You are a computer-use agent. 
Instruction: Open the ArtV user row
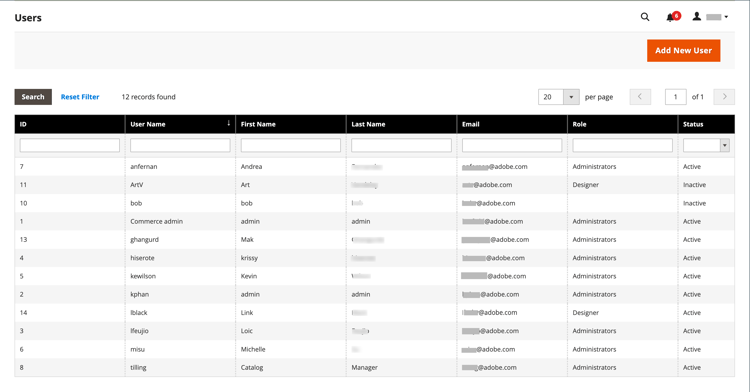pyautogui.click(x=375, y=185)
